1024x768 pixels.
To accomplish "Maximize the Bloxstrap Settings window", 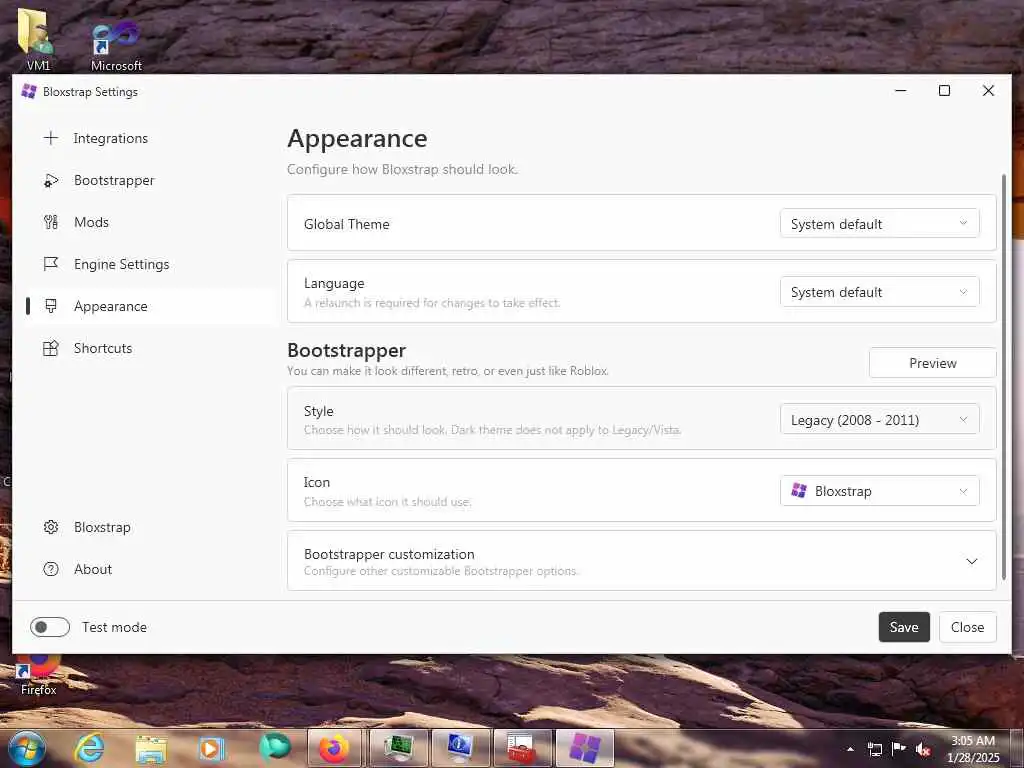I will (x=944, y=91).
